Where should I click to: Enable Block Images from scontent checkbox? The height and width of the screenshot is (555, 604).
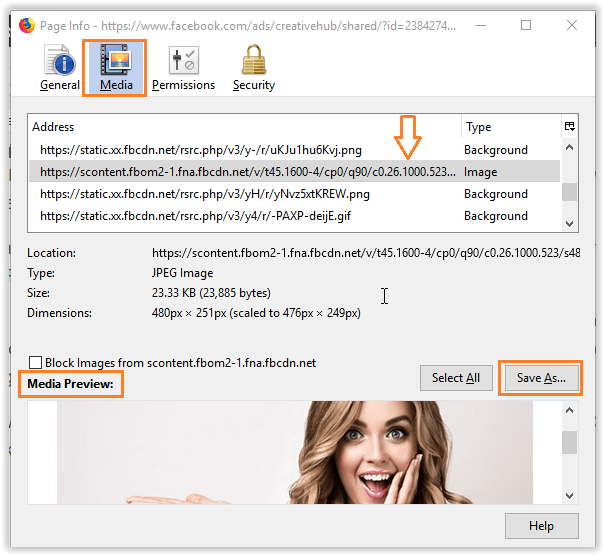36,363
